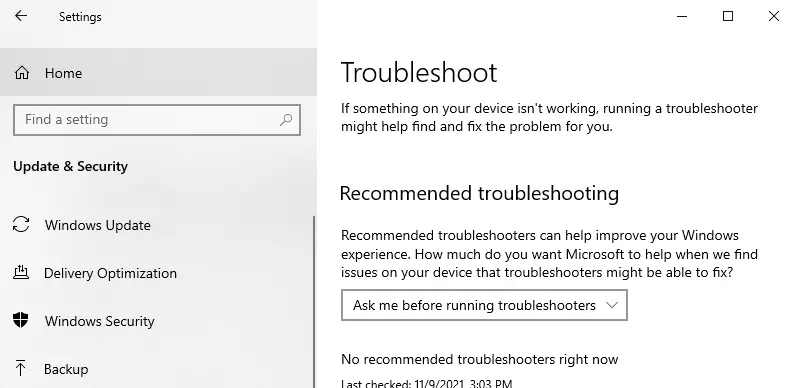Screen dimensions: 793x388
Task: Click the sidebar vertical scrollbar
Action: 314,302
